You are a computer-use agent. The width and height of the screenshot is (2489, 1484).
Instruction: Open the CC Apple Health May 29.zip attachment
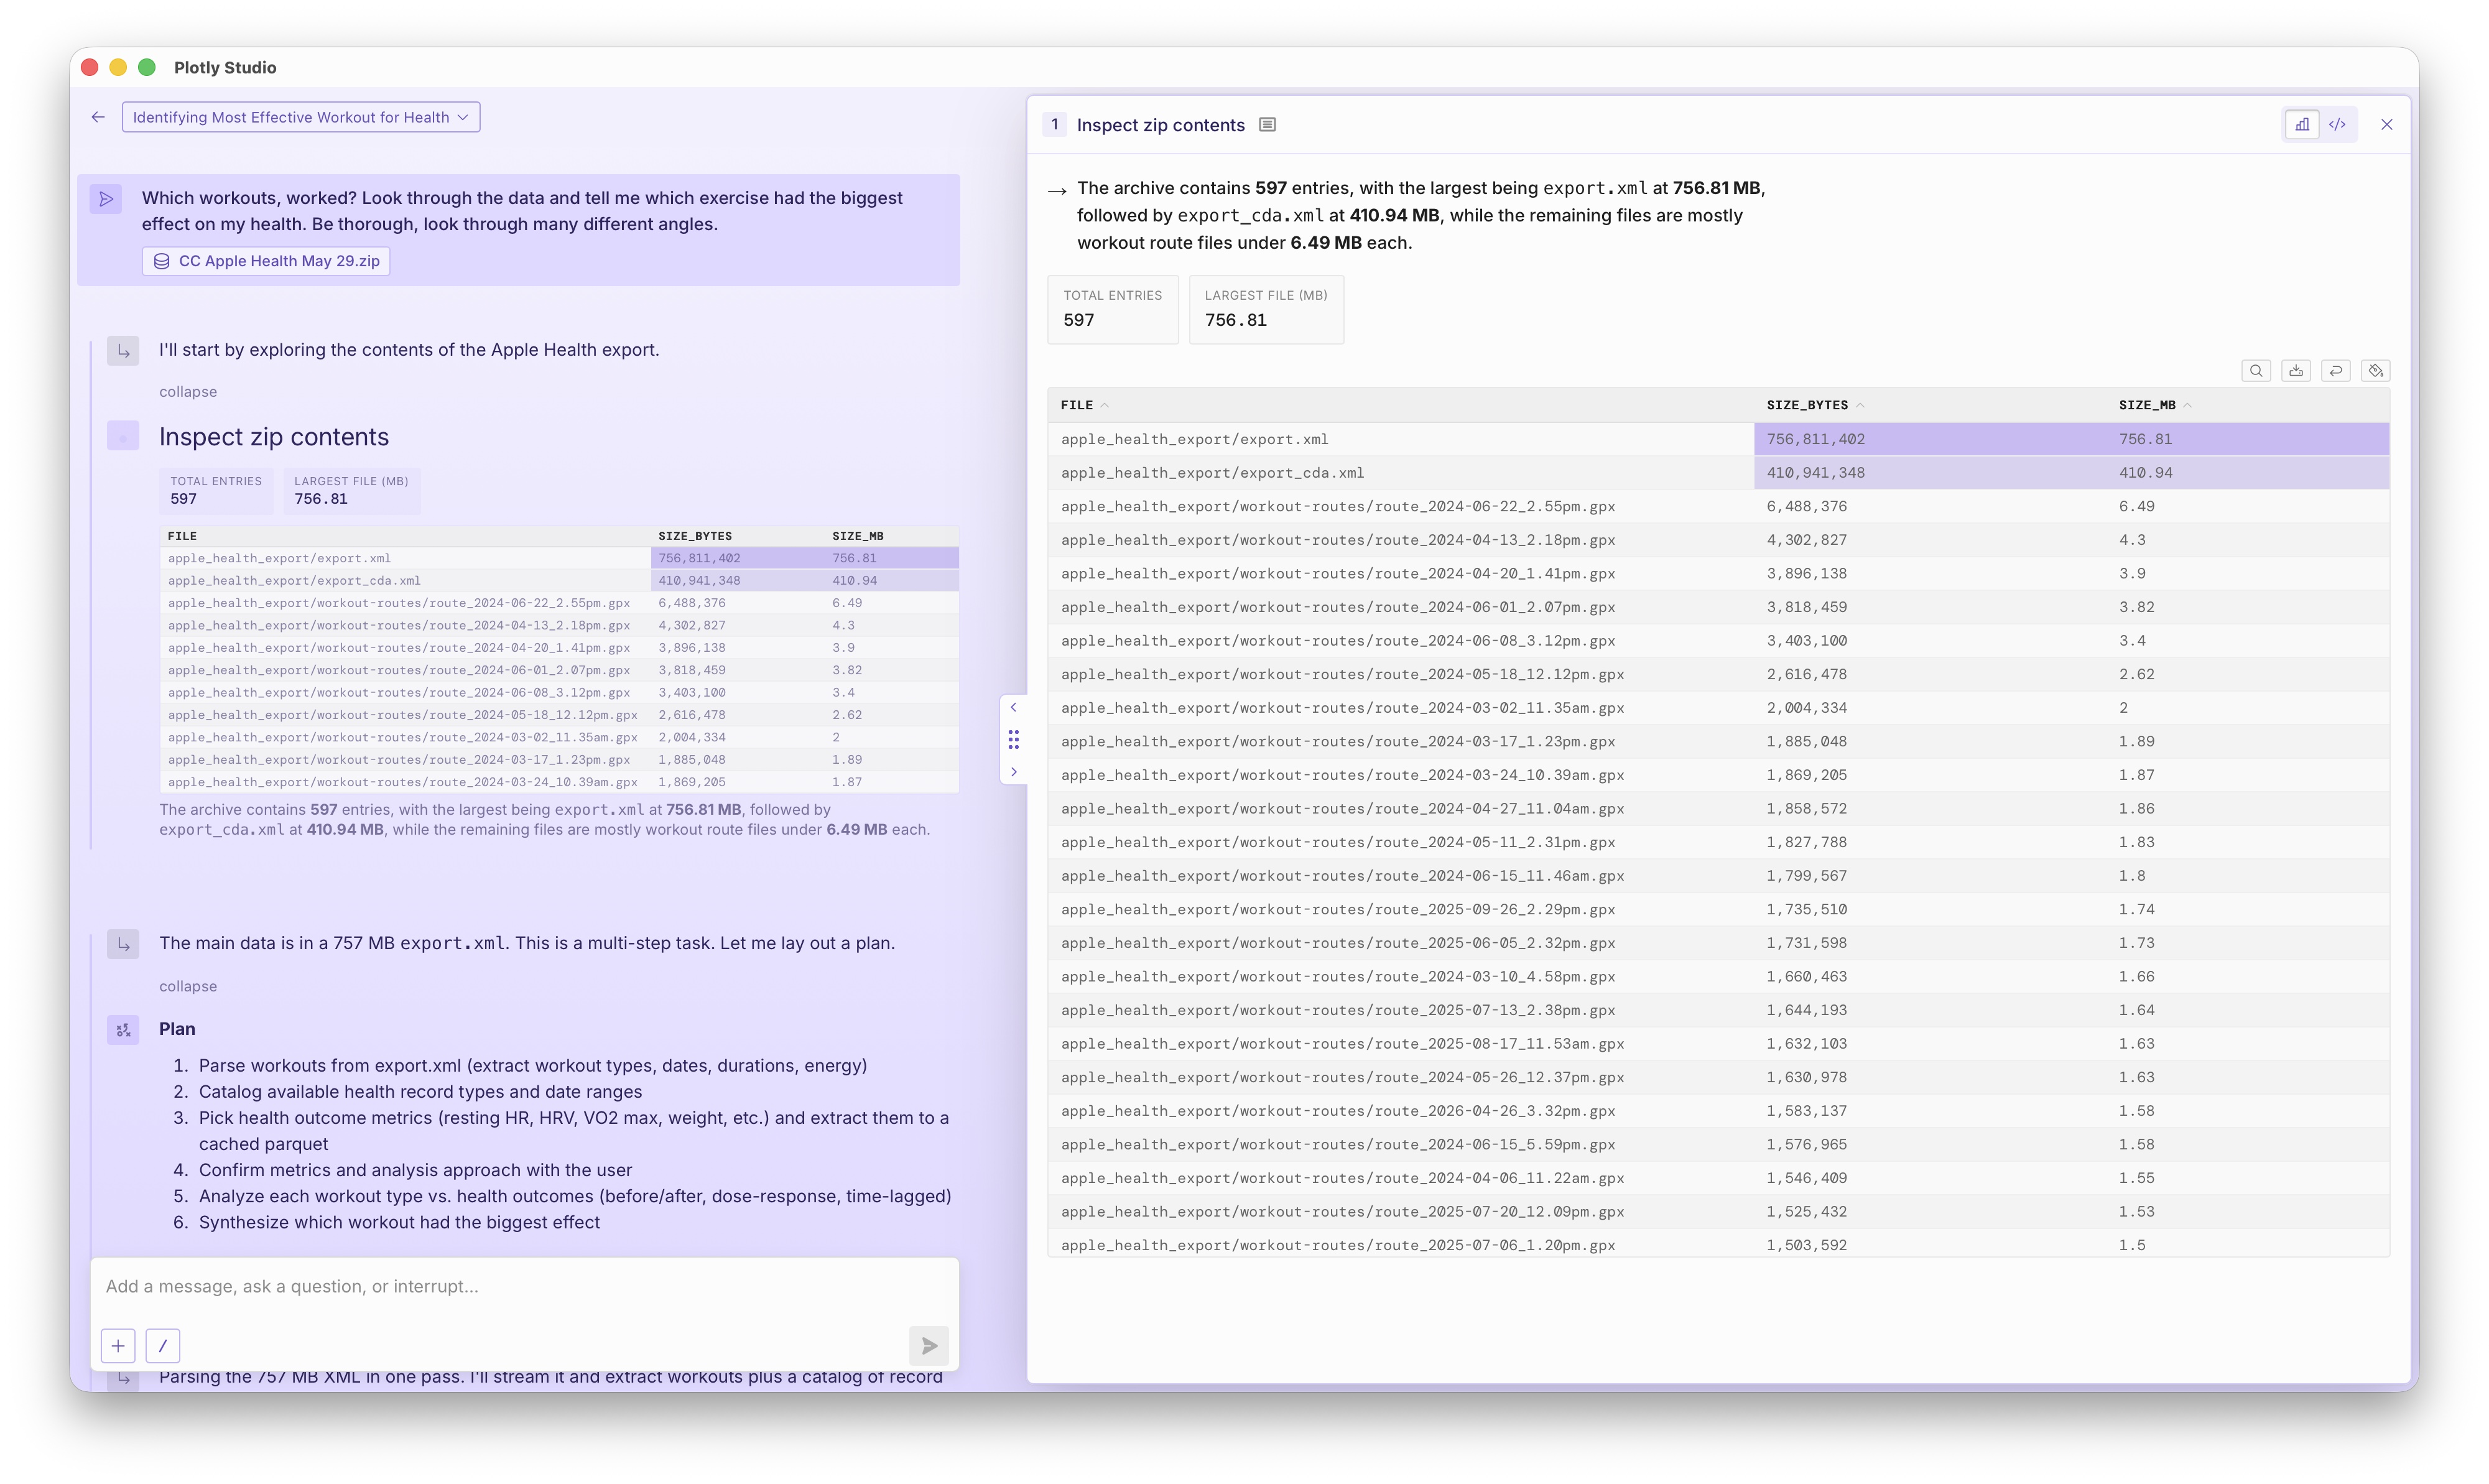click(x=266, y=261)
